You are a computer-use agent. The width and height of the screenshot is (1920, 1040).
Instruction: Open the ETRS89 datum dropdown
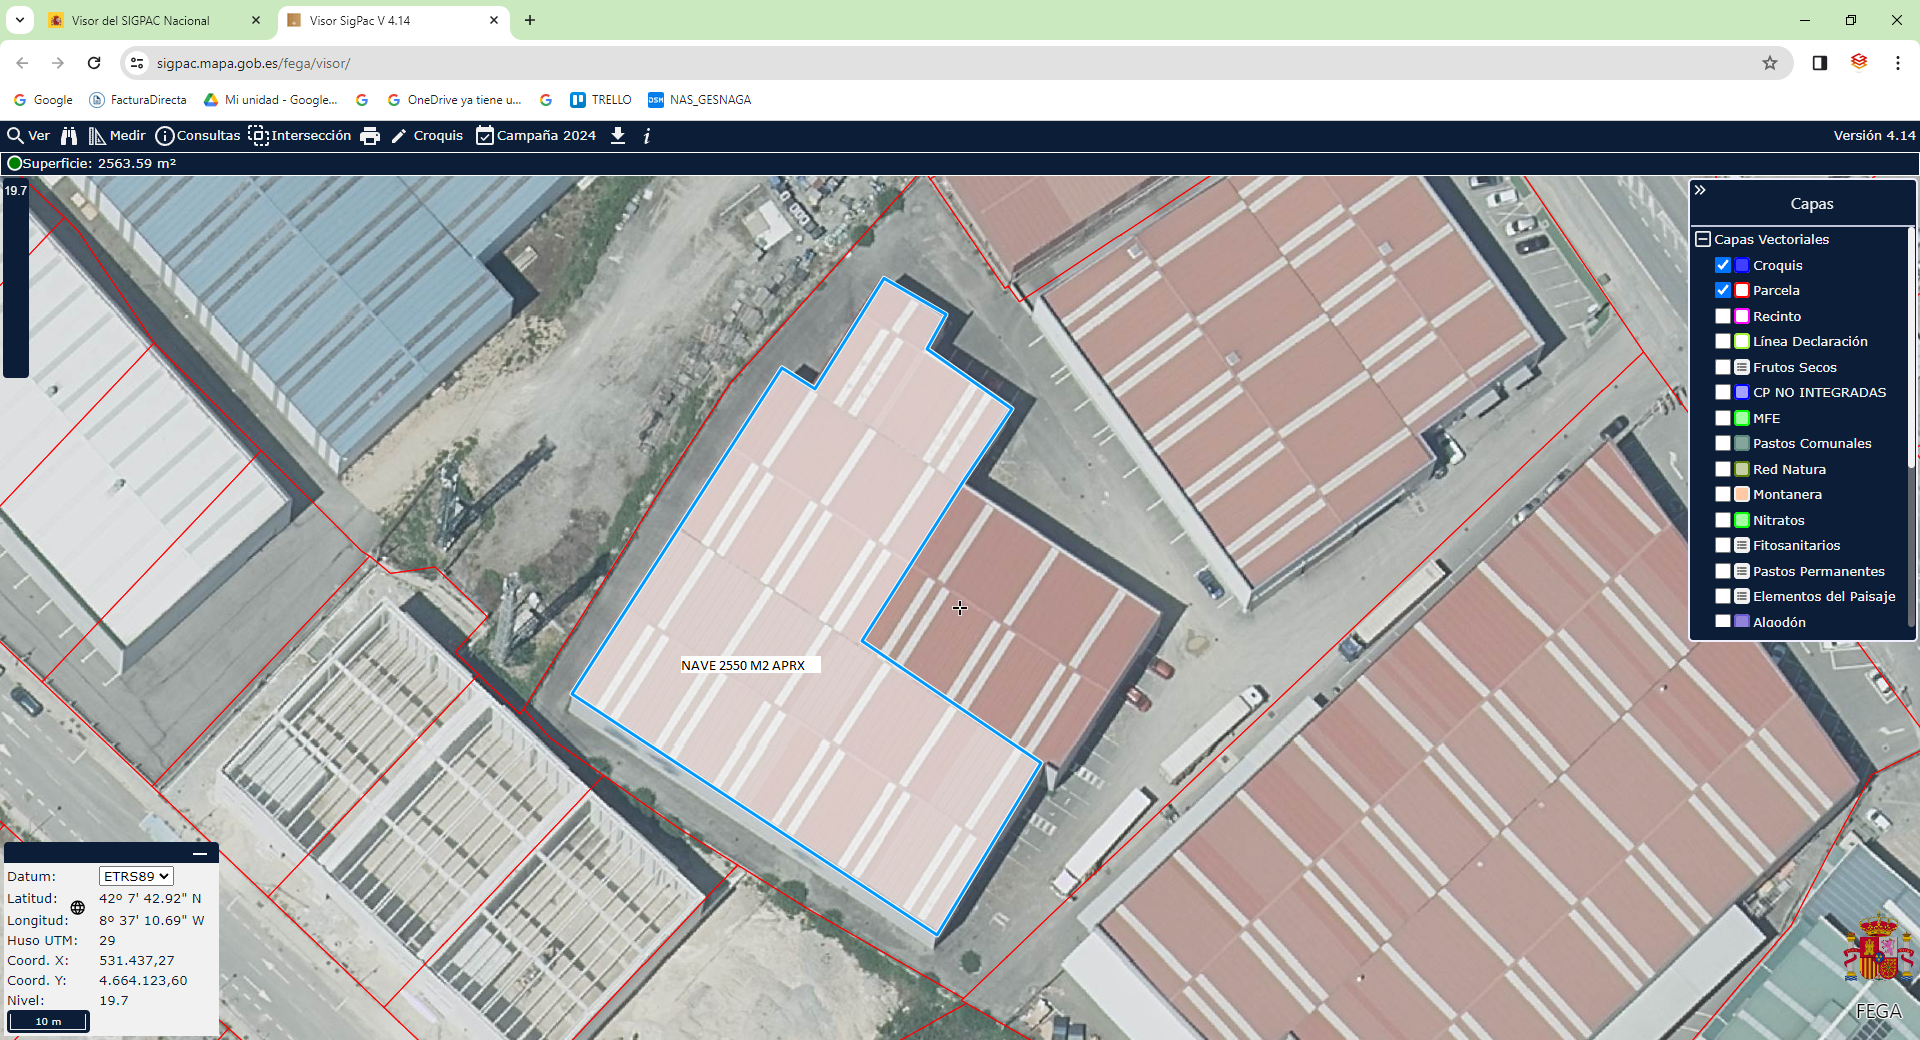(x=136, y=876)
